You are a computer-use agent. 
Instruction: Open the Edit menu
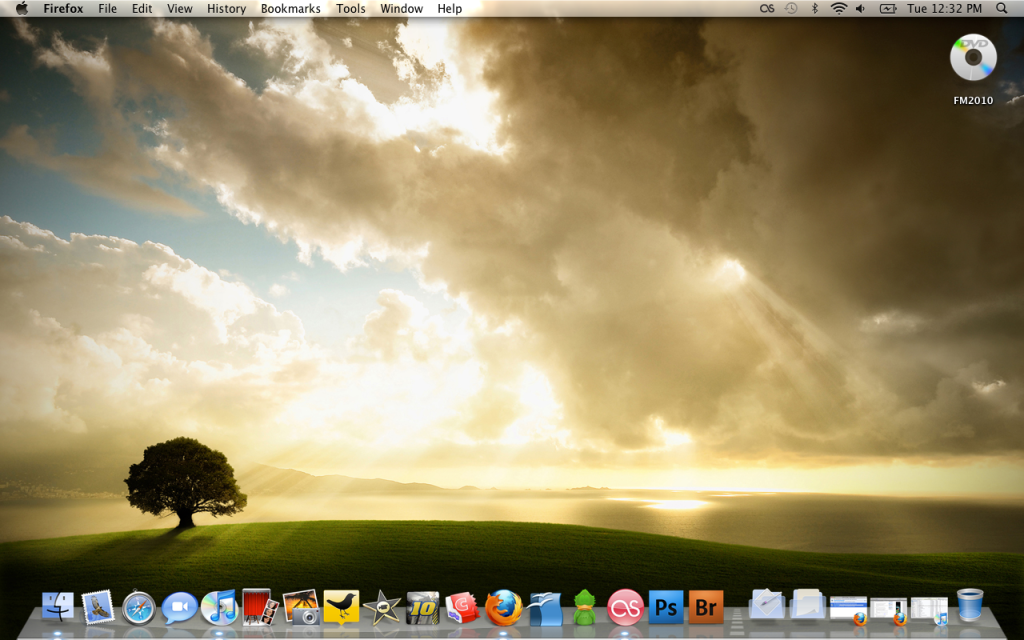pos(142,8)
